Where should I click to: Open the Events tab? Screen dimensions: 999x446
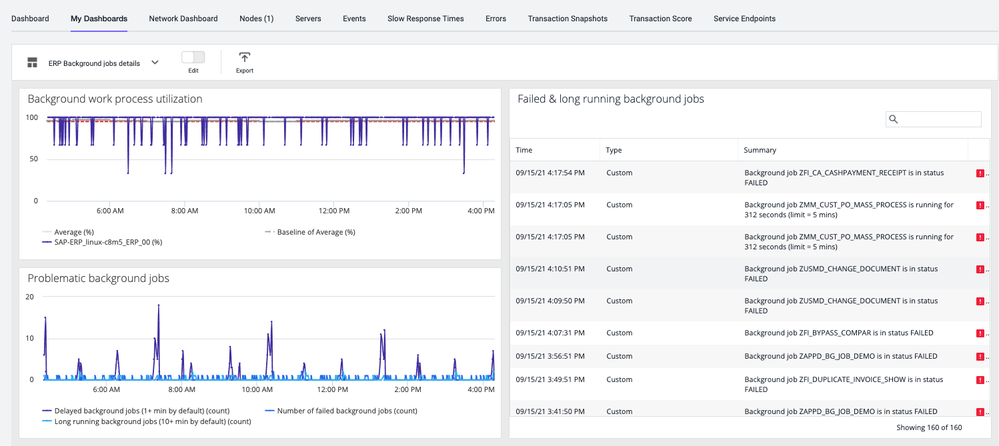[x=354, y=18]
